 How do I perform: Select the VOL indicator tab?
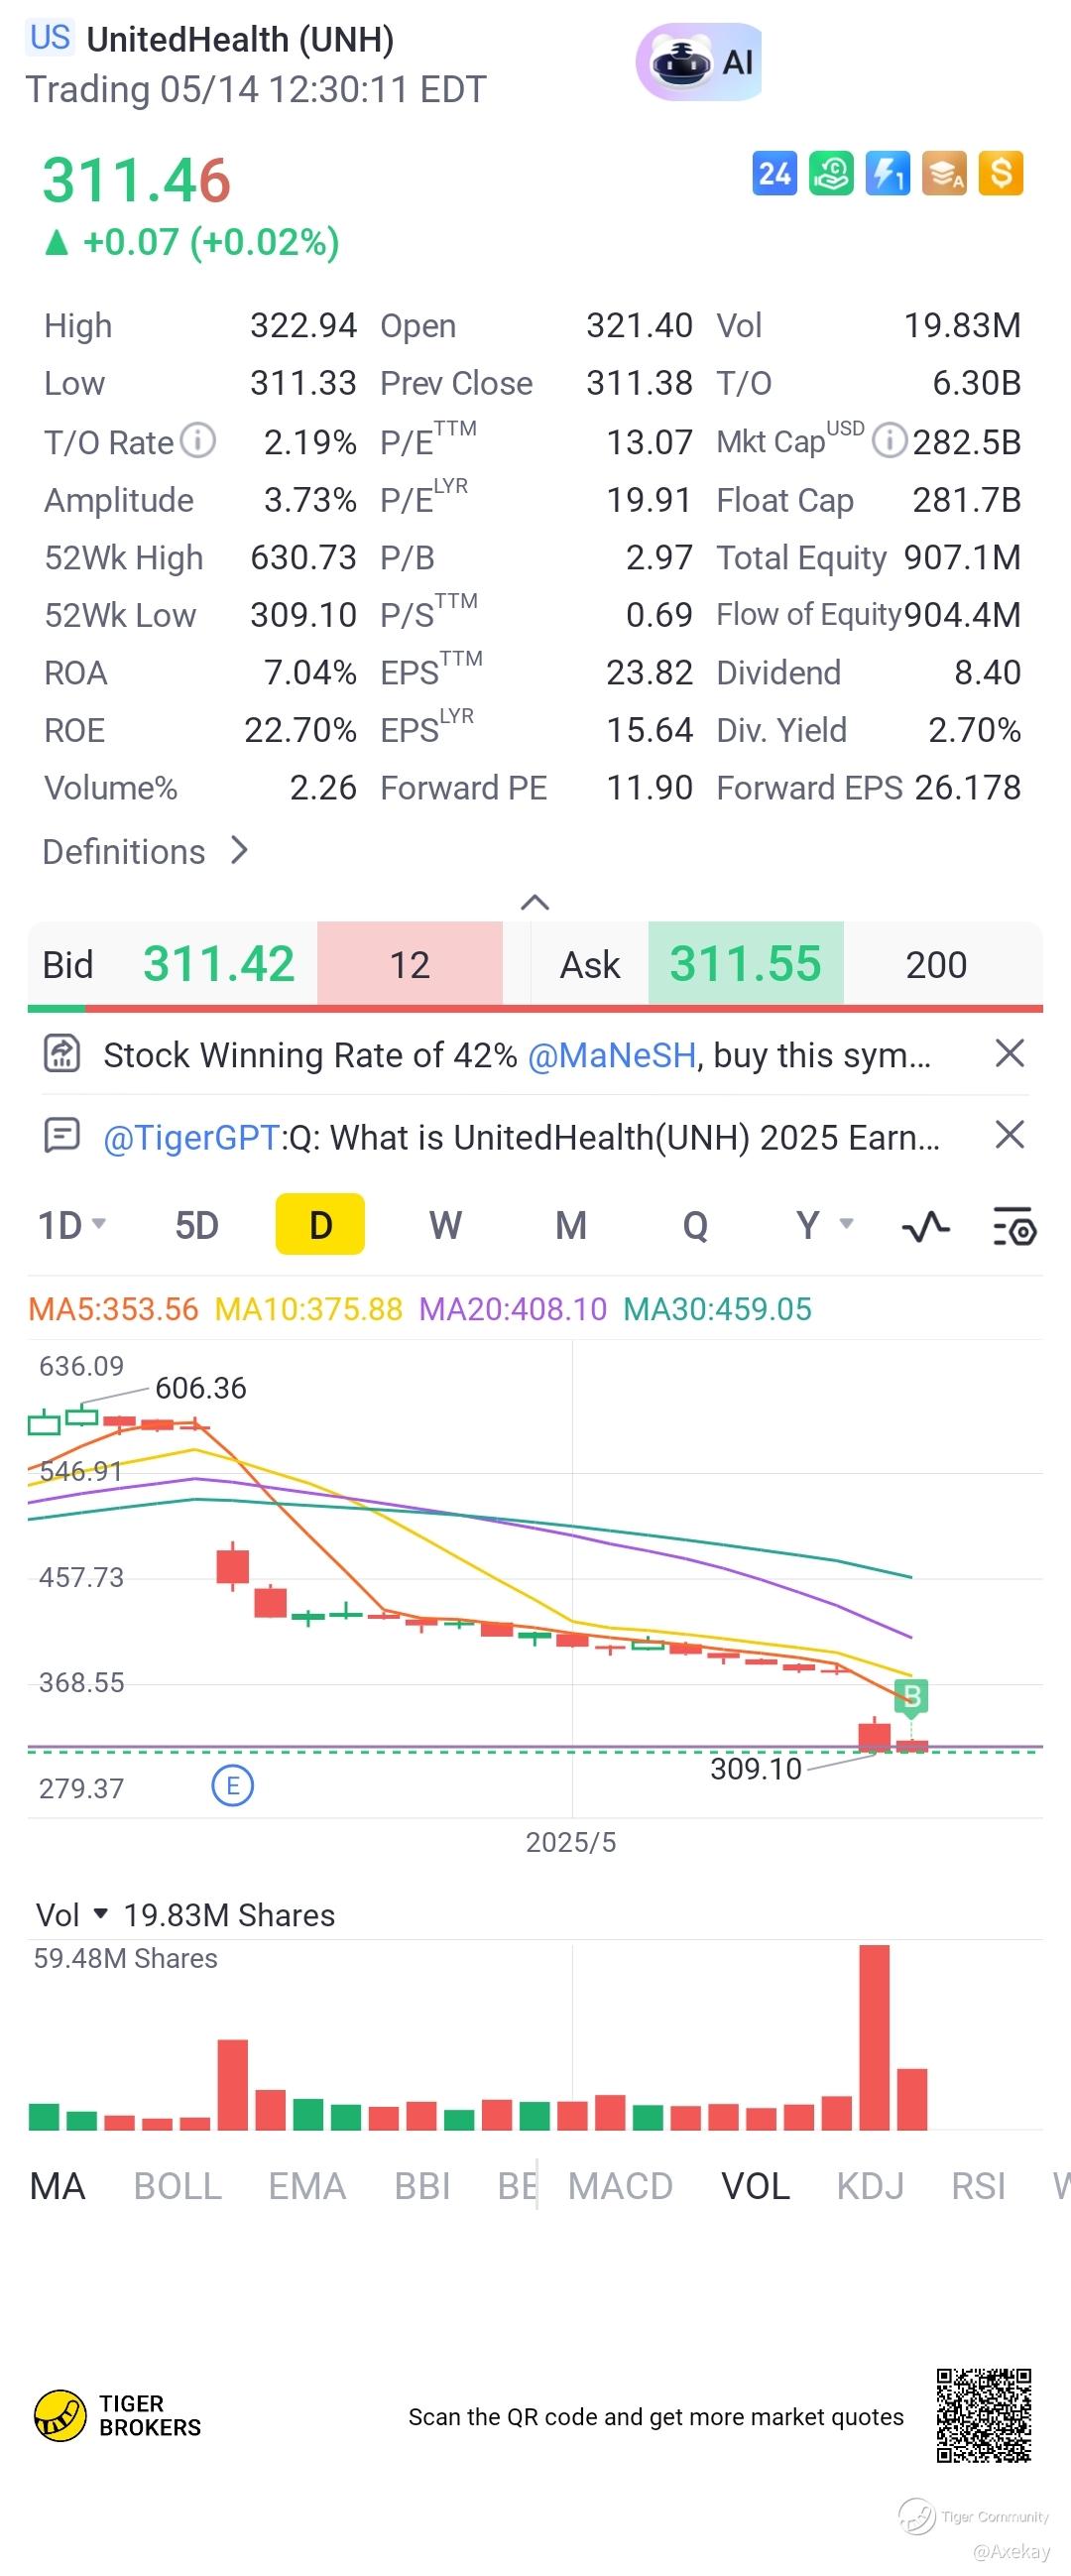756,2186
